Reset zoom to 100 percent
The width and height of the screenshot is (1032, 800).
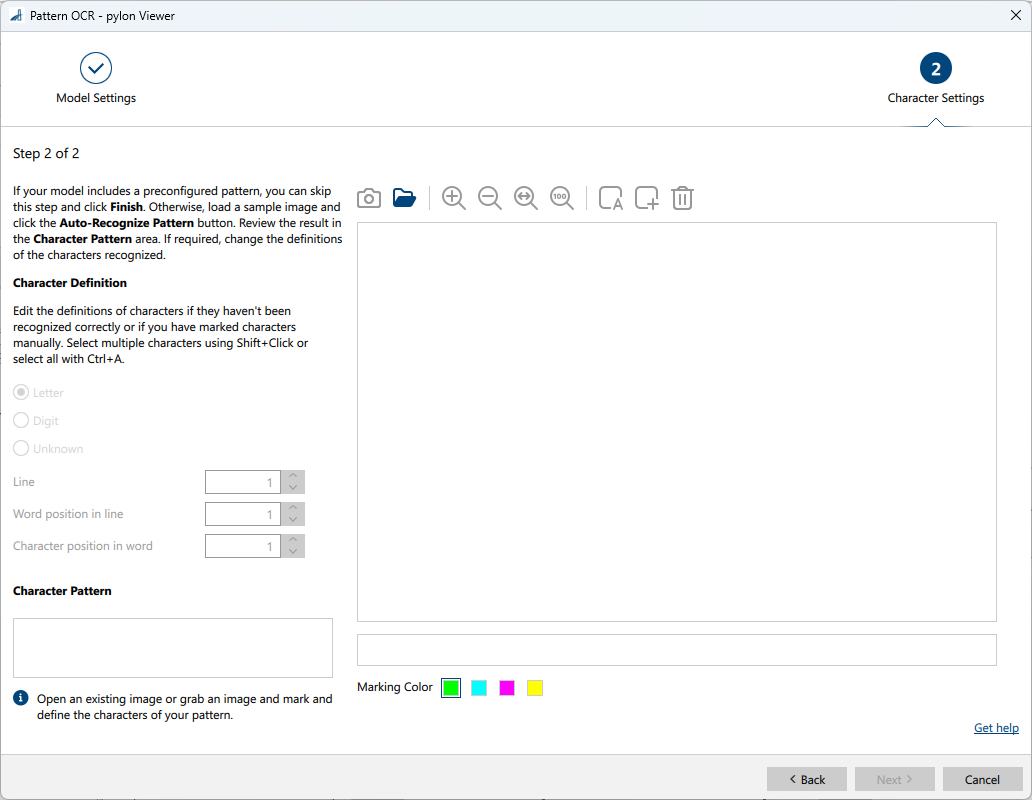coord(561,198)
